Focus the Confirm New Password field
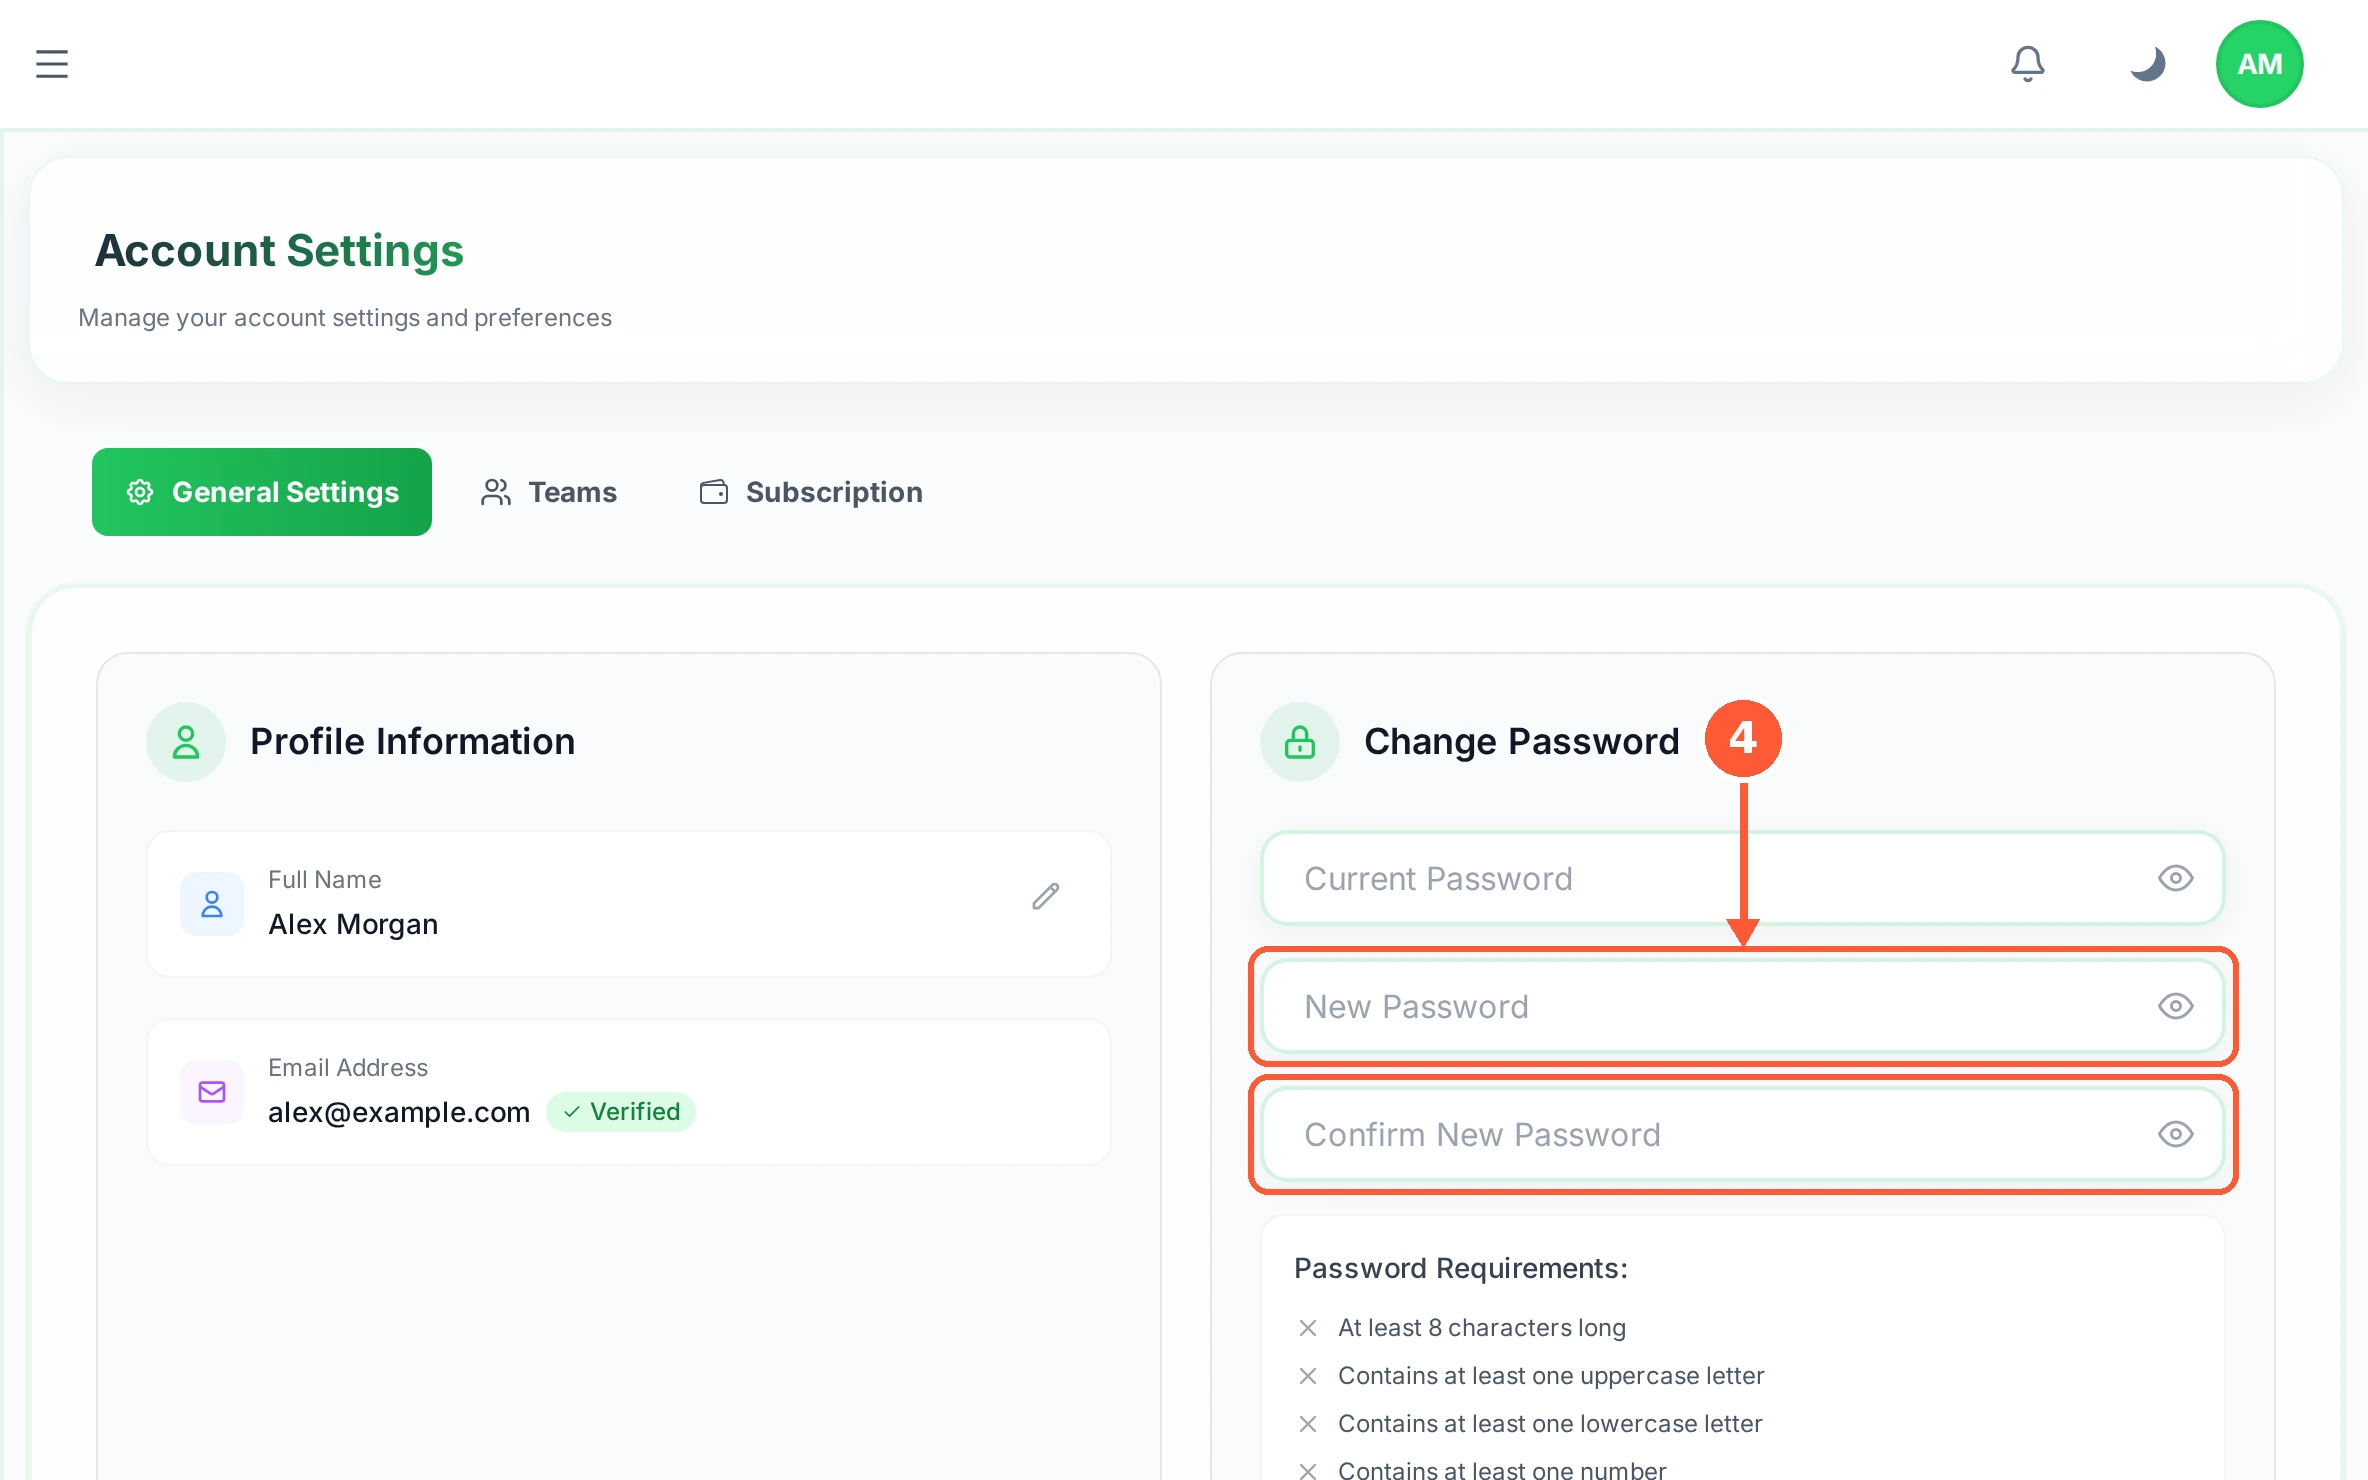This screenshot has width=2368, height=1480. pos(1743,1134)
